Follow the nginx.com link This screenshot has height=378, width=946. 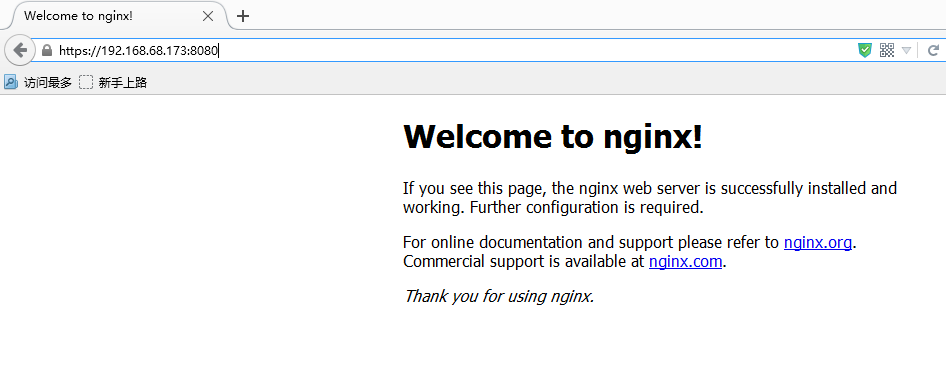(x=685, y=262)
